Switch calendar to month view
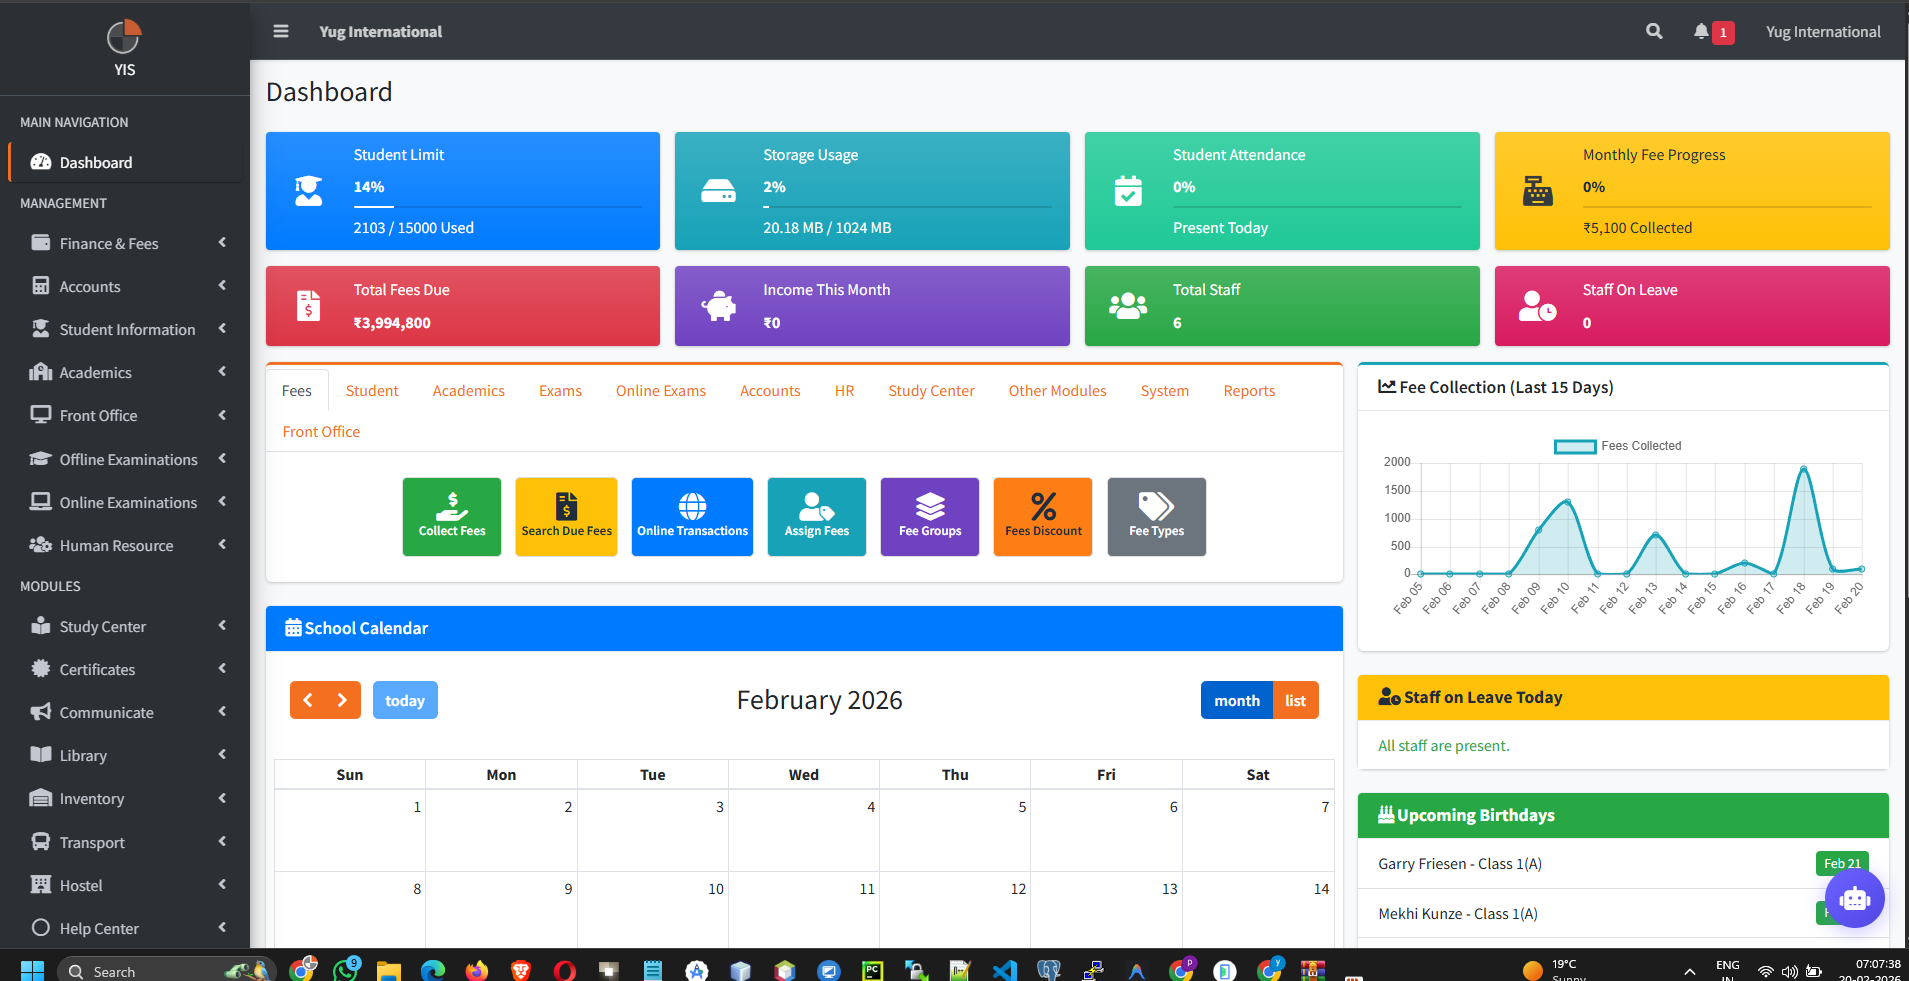Image resolution: width=1909 pixels, height=981 pixels. click(1236, 700)
